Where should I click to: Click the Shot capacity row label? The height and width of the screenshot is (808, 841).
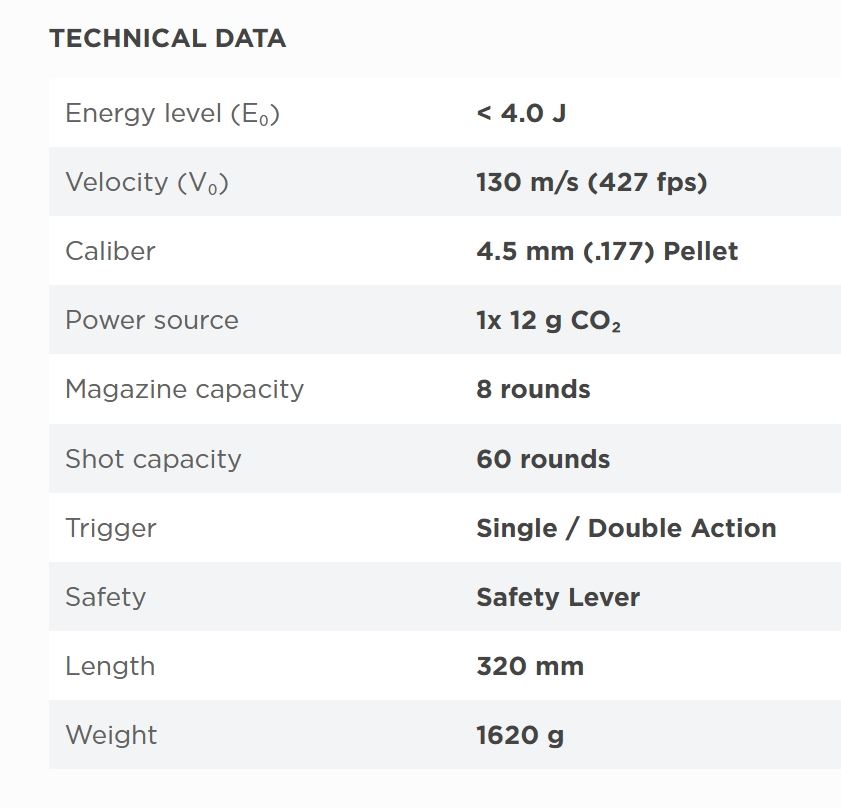[x=153, y=459]
